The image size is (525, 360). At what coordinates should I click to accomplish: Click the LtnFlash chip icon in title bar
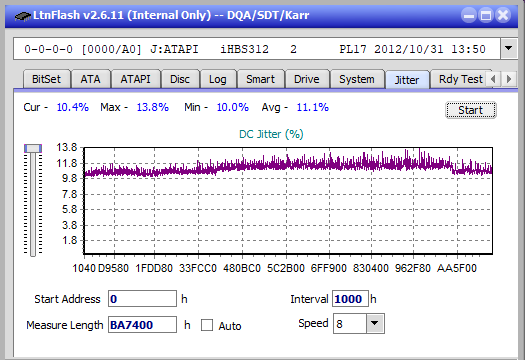pos(22,15)
